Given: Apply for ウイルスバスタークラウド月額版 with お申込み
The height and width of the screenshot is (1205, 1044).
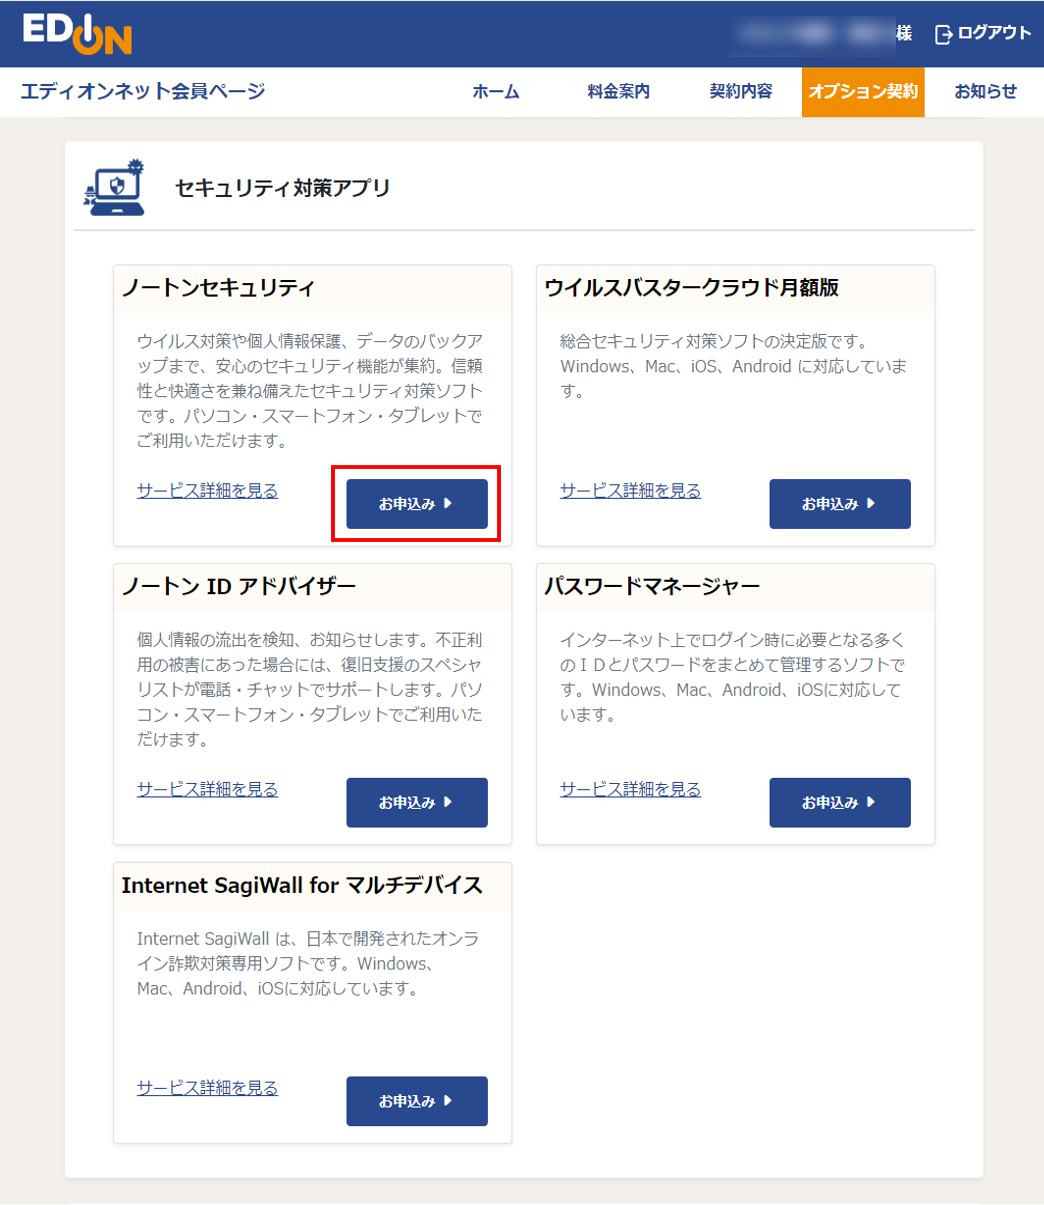Looking at the screenshot, I should click(840, 504).
